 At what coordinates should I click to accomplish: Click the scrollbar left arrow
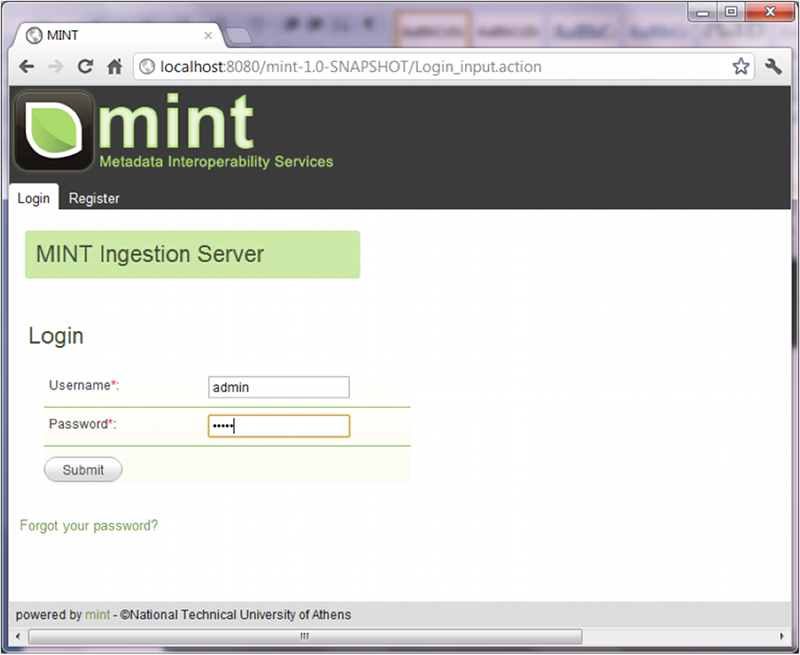[18, 636]
